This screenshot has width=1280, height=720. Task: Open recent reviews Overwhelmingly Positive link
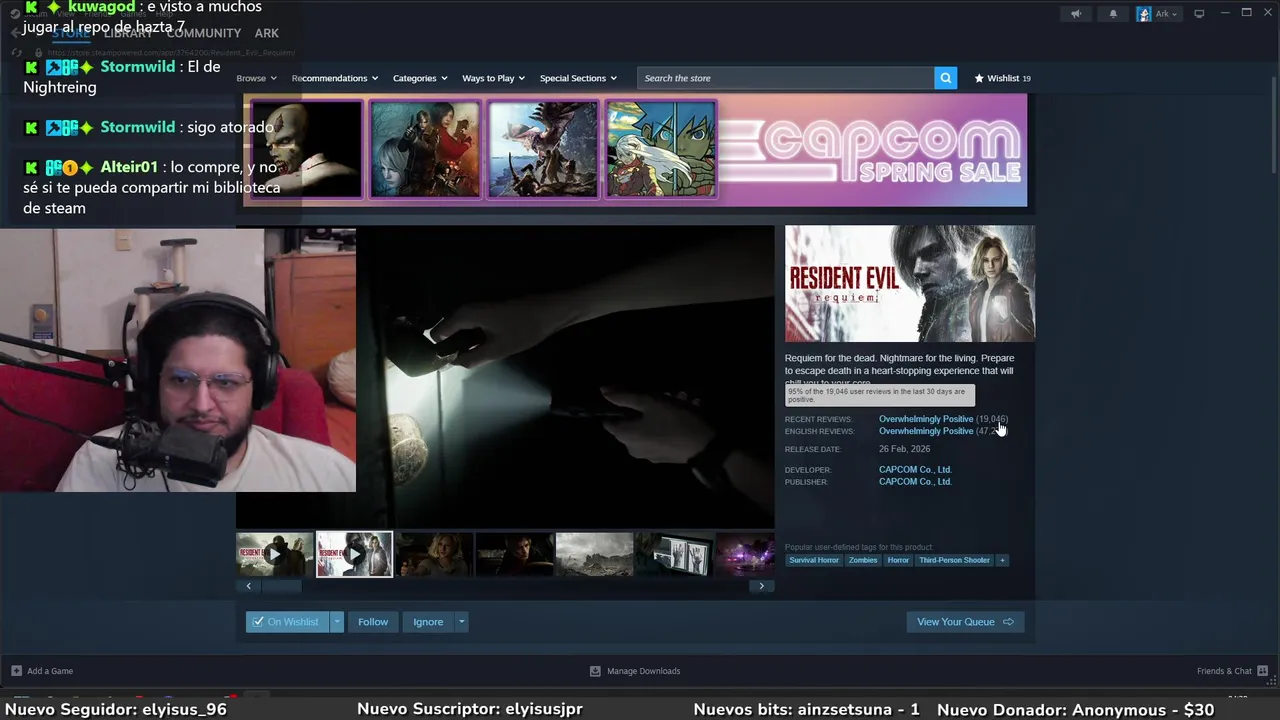[x=926, y=419]
